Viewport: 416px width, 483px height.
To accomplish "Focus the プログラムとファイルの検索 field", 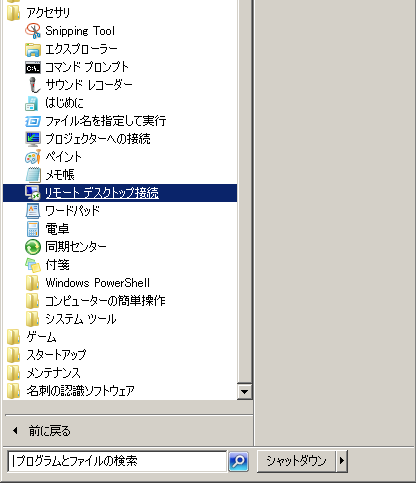I will coord(117,461).
